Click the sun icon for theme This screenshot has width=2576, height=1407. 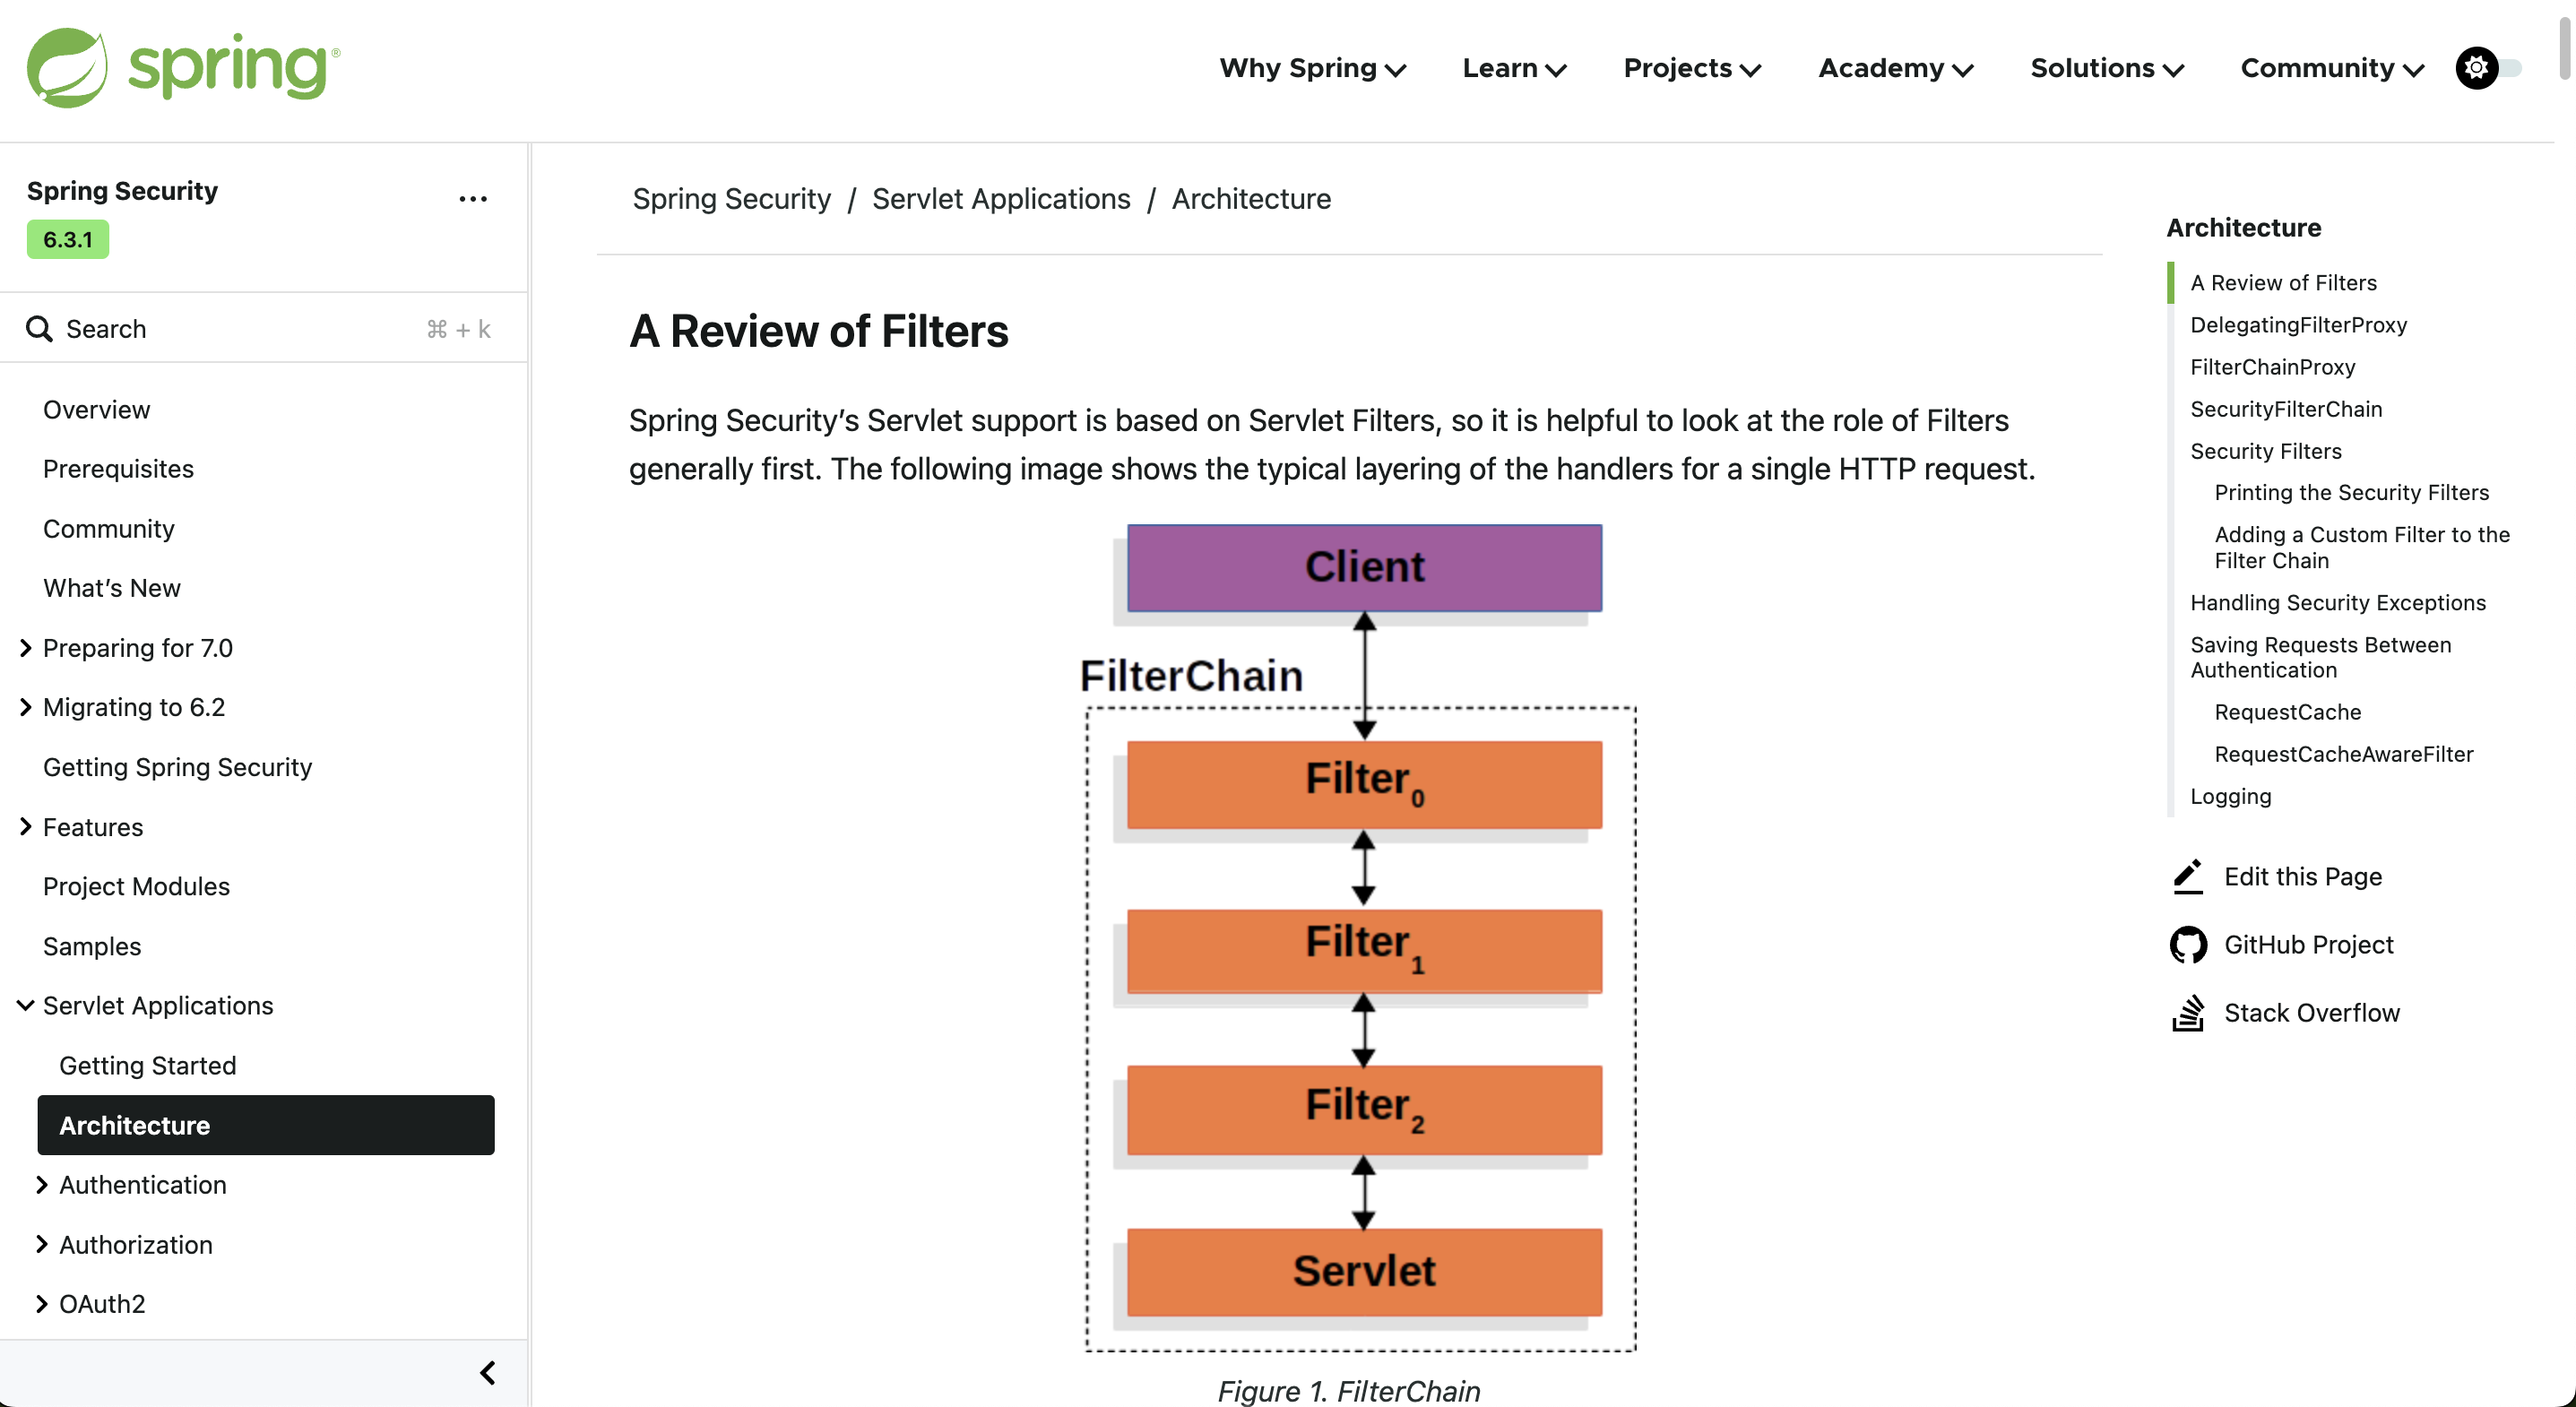[2476, 68]
